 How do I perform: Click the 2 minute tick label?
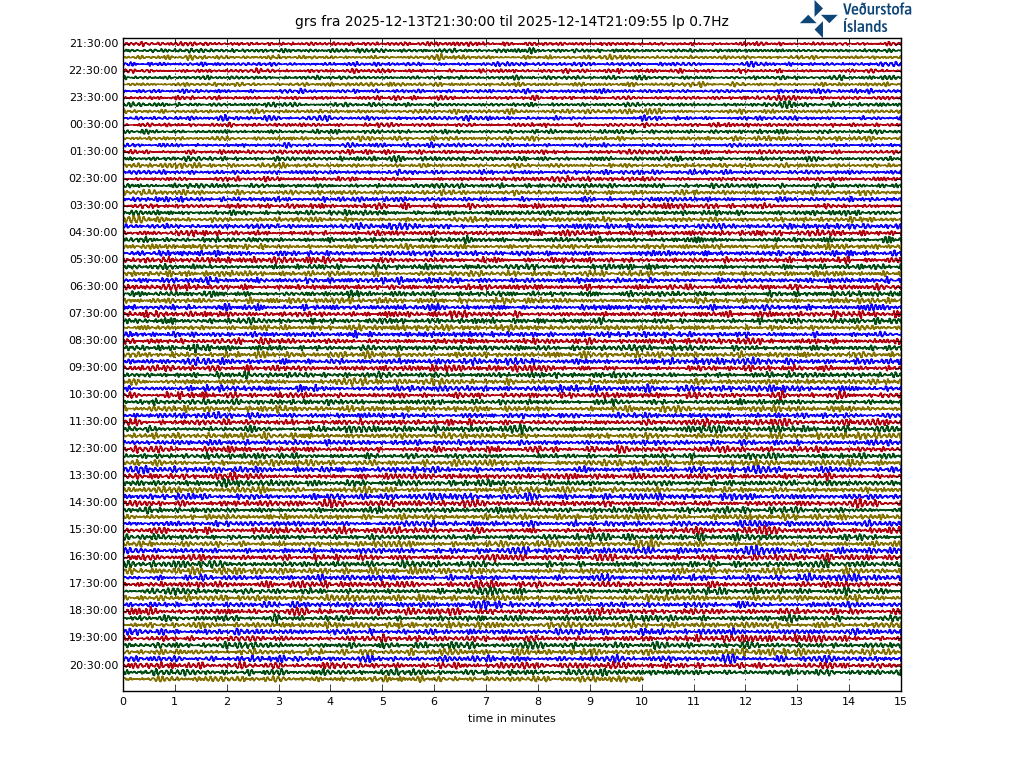[x=227, y=702]
